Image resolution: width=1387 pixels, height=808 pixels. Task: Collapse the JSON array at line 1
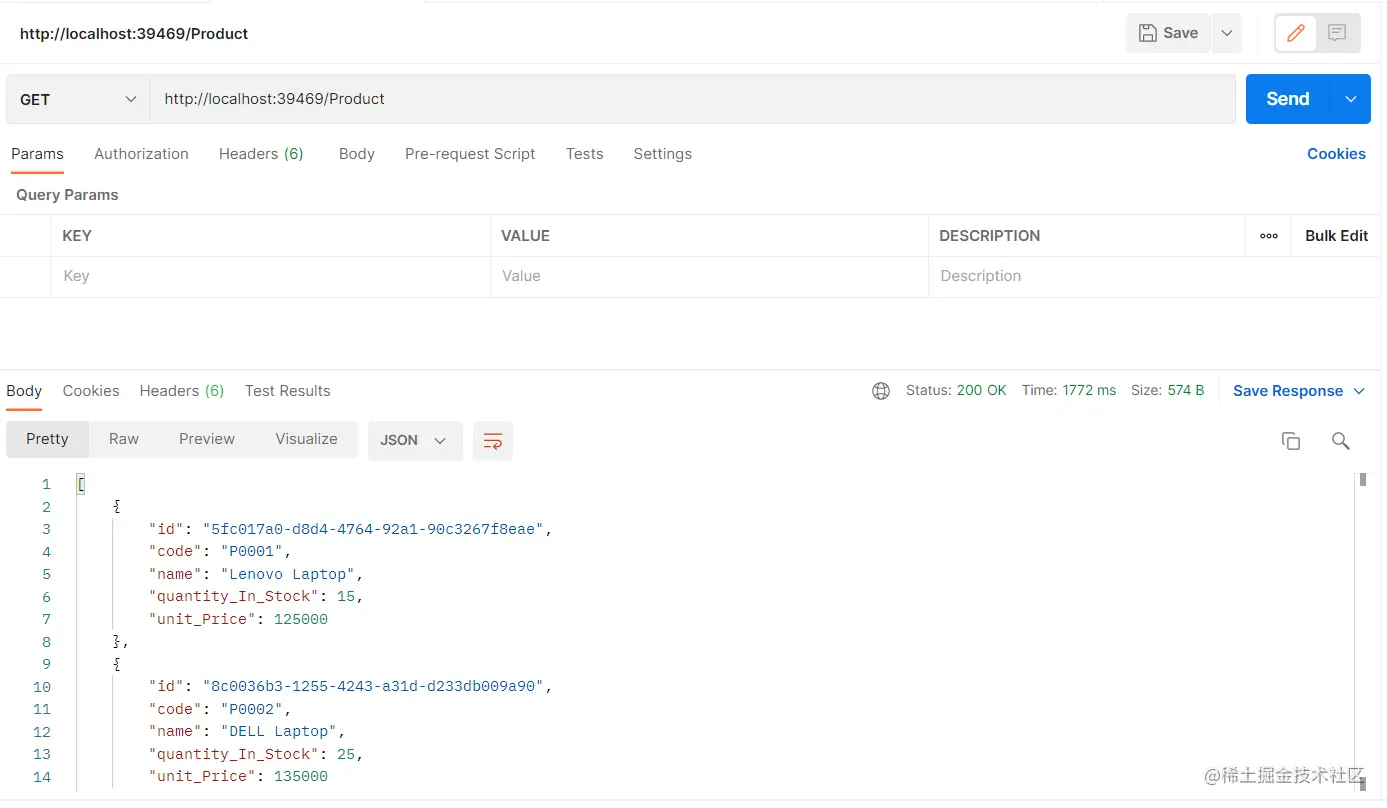pos(80,483)
